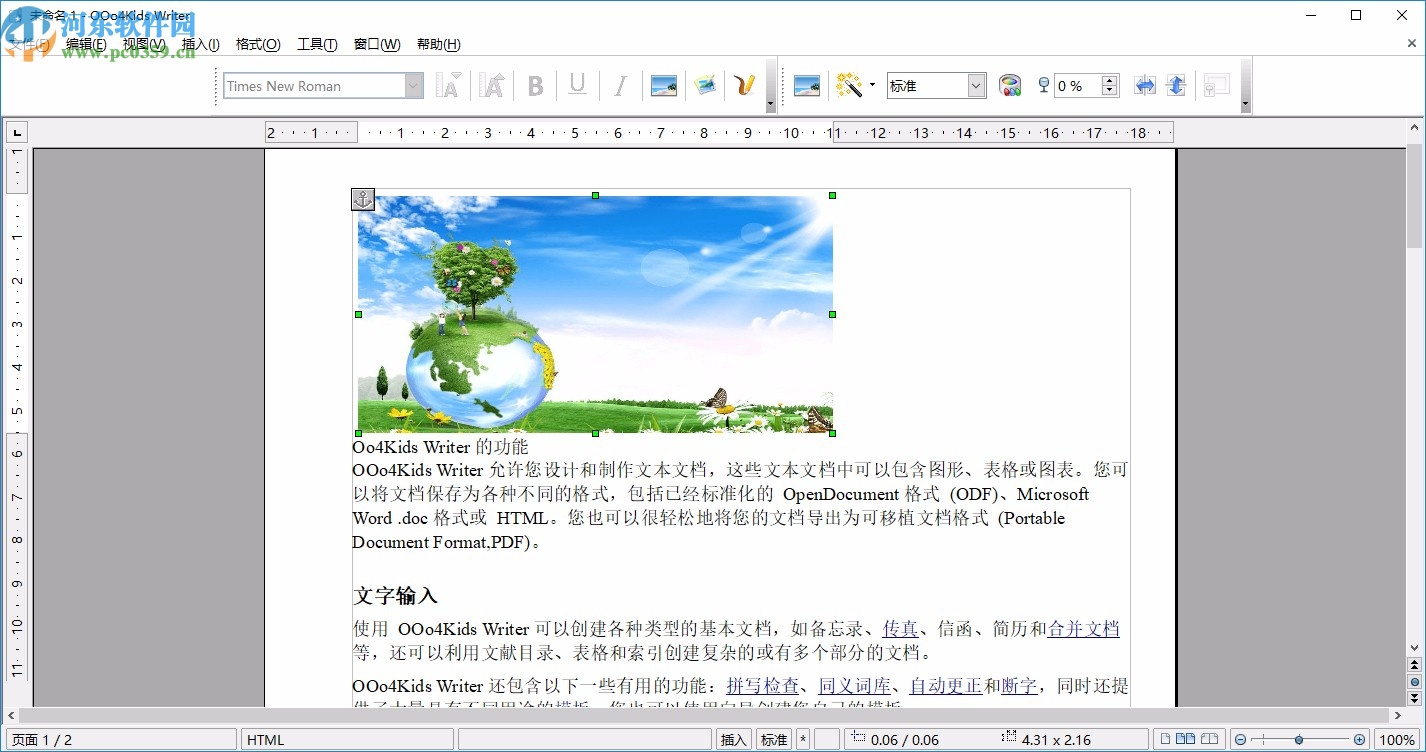Open the Gallery icon in the toolbar

point(705,86)
